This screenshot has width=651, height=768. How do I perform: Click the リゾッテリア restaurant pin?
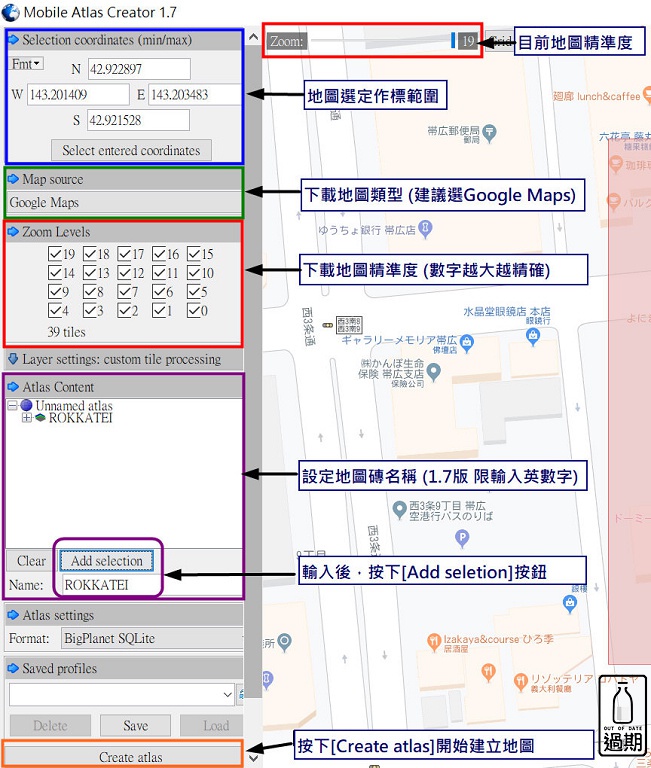tap(520, 681)
